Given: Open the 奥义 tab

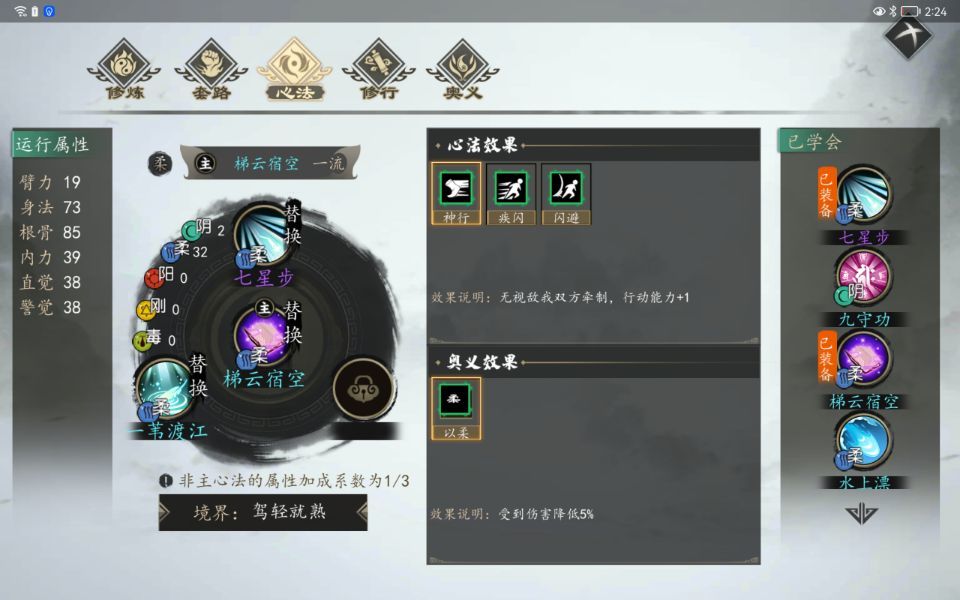Looking at the screenshot, I should 463,69.
